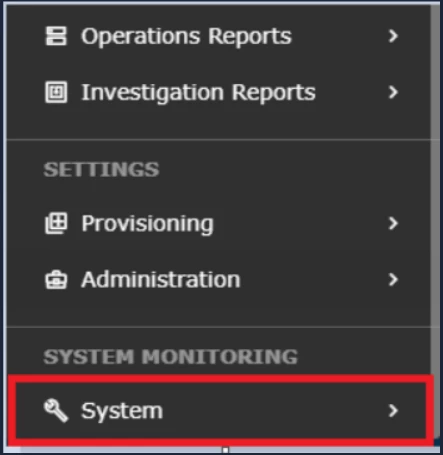Click the Investigation Reports square icon
Viewport: 443px width, 455px height.
[56, 92]
